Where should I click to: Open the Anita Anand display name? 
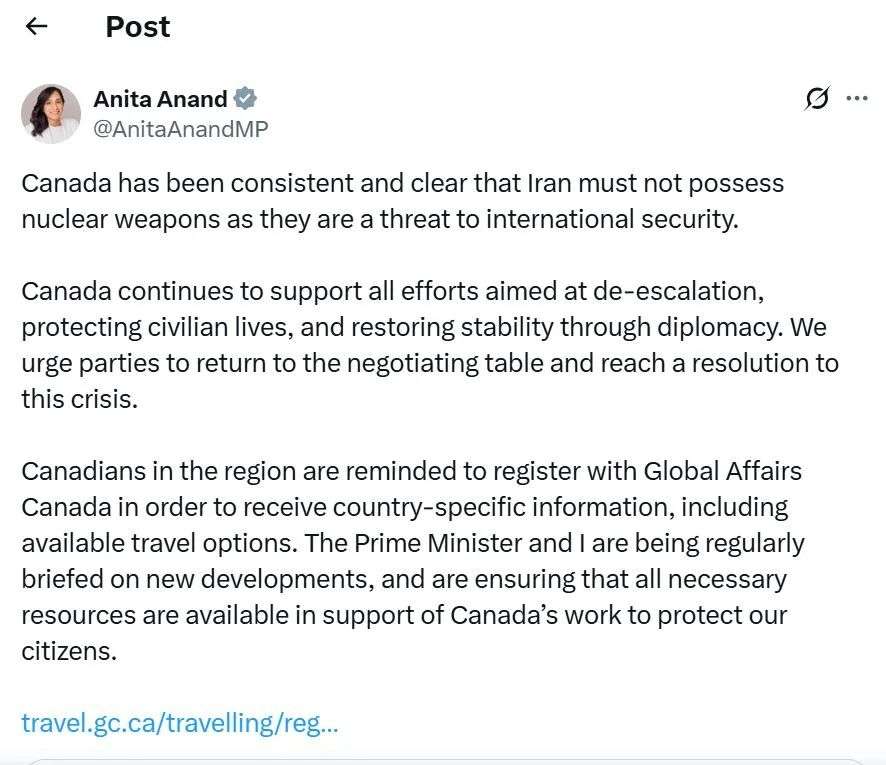160,99
